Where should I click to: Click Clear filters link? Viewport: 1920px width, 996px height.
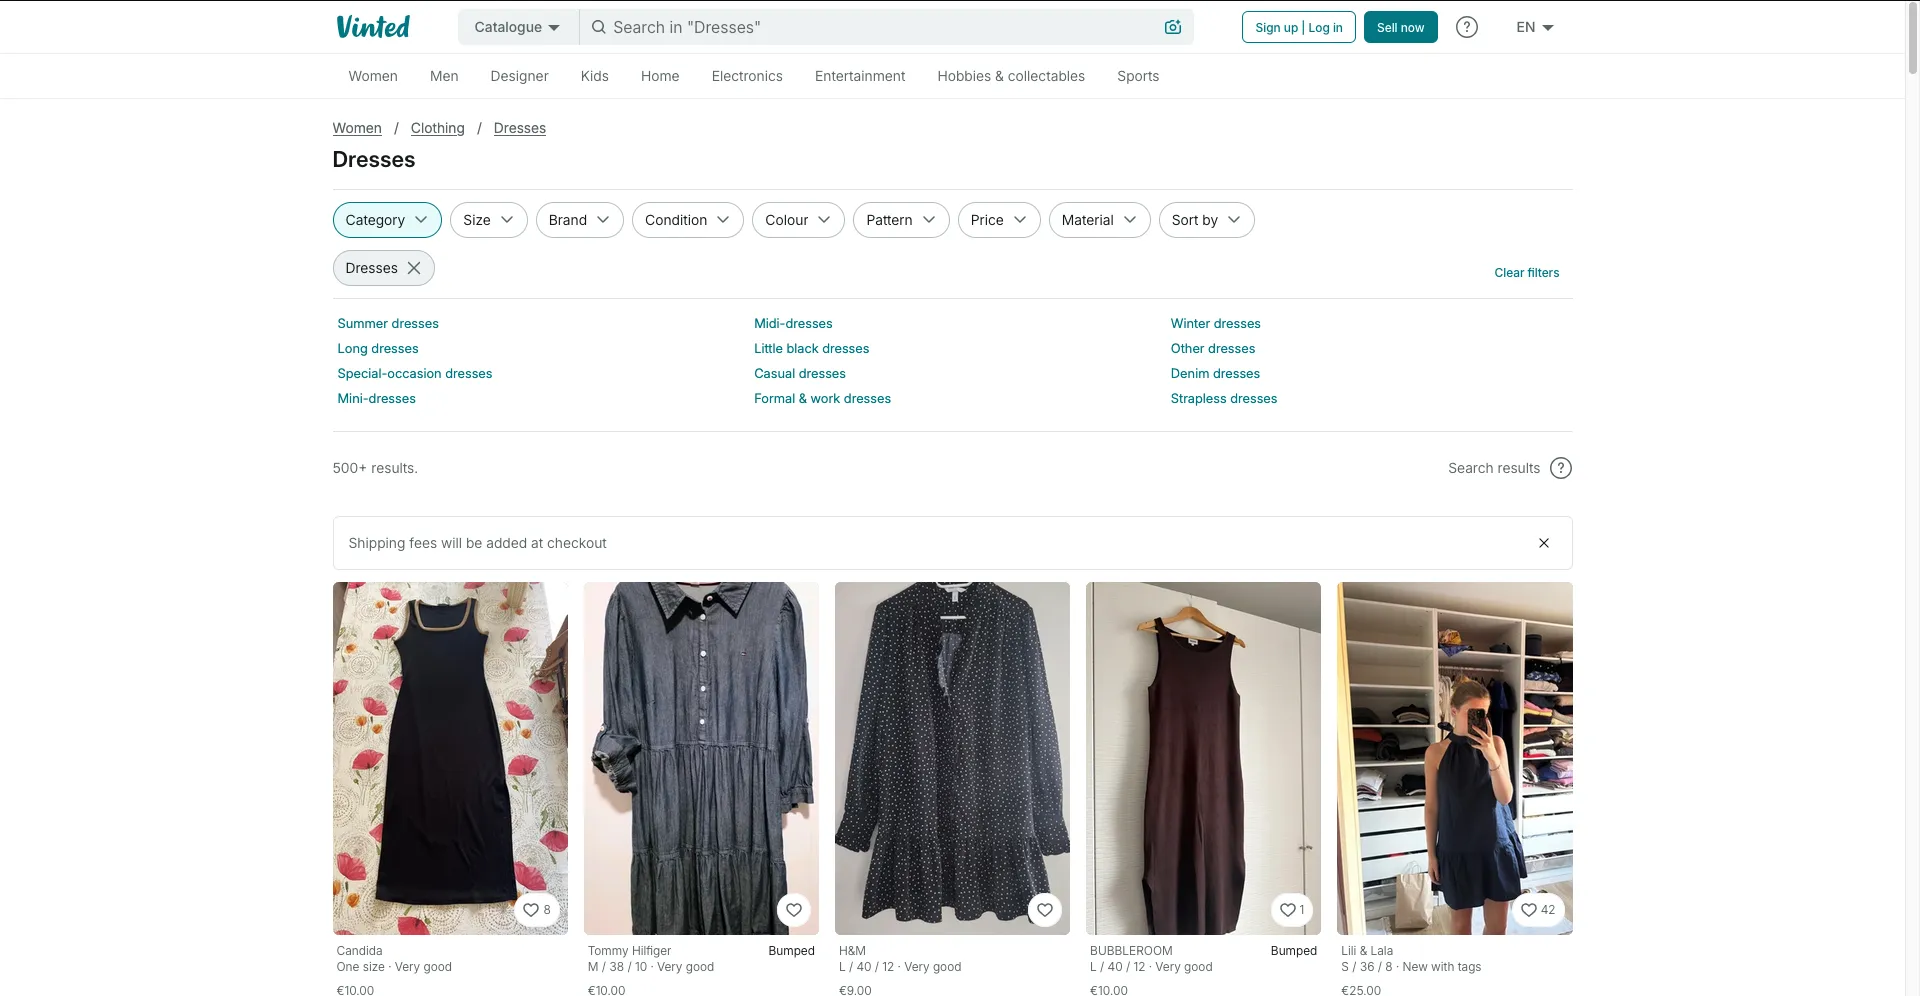click(x=1526, y=273)
